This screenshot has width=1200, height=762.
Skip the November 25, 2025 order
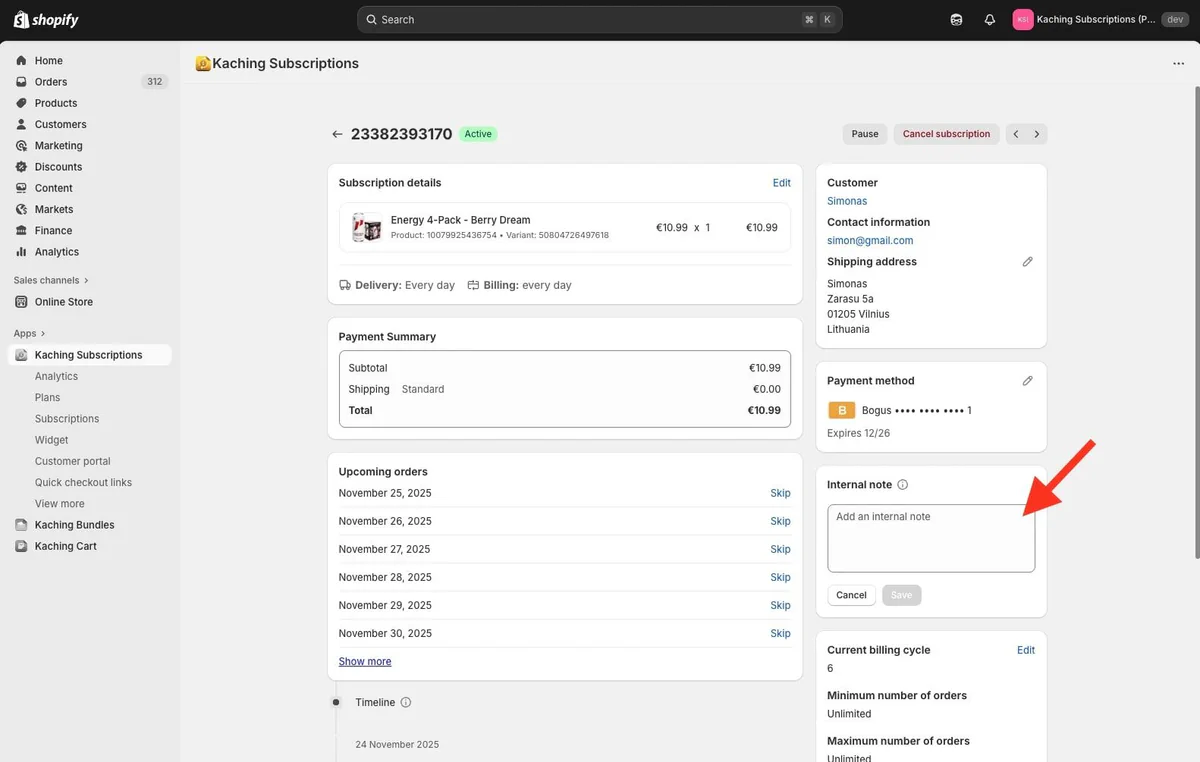781,493
